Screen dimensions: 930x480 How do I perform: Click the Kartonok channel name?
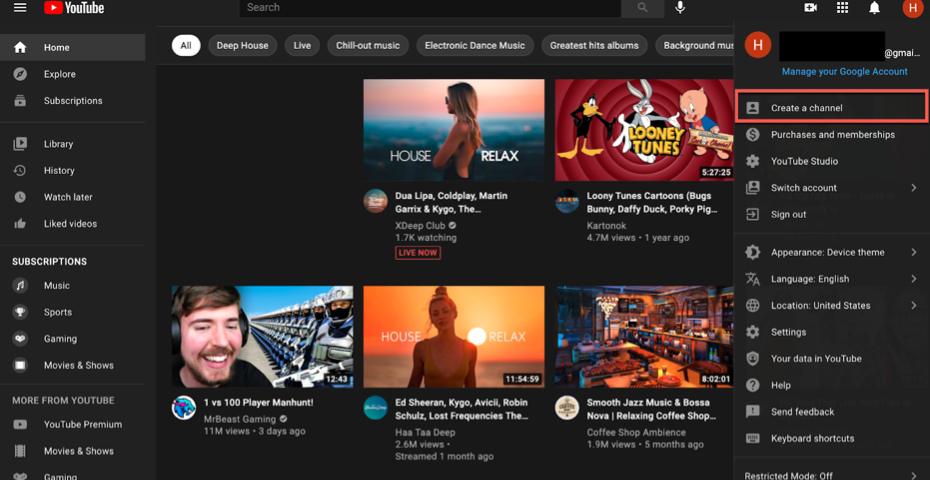(607, 225)
